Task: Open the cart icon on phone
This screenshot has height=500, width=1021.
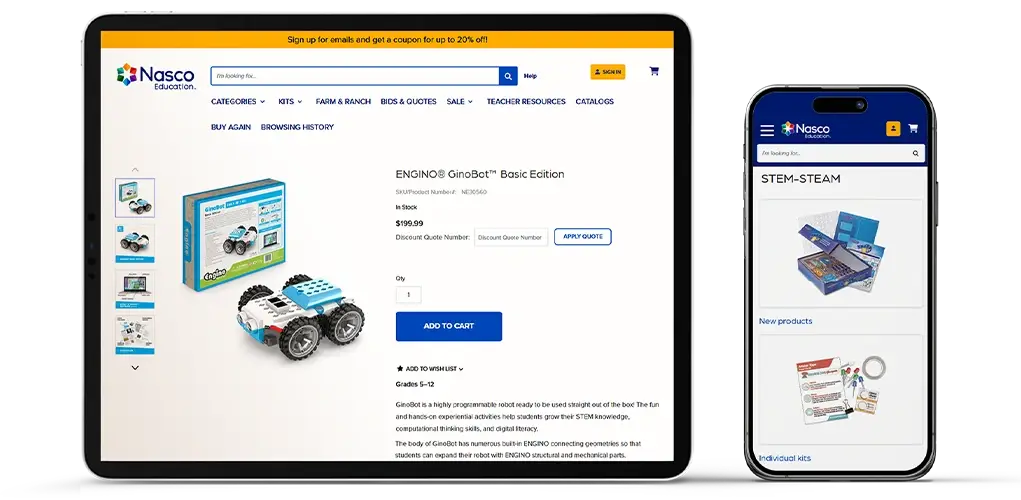Action: (913, 128)
